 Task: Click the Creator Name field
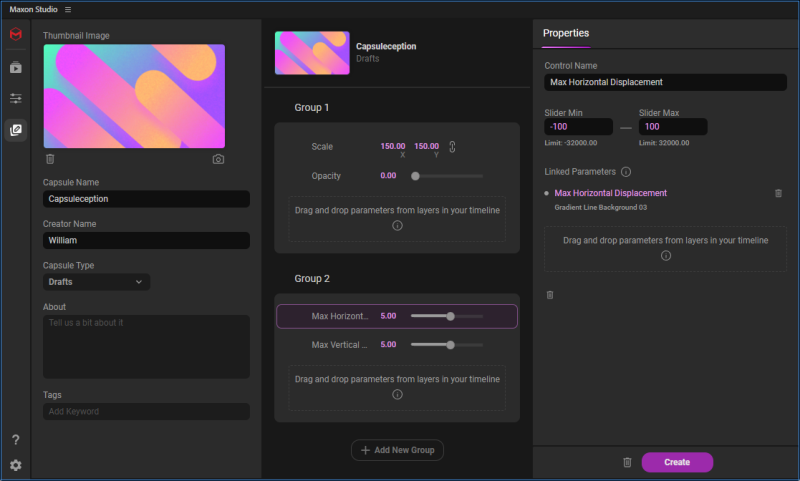146,240
